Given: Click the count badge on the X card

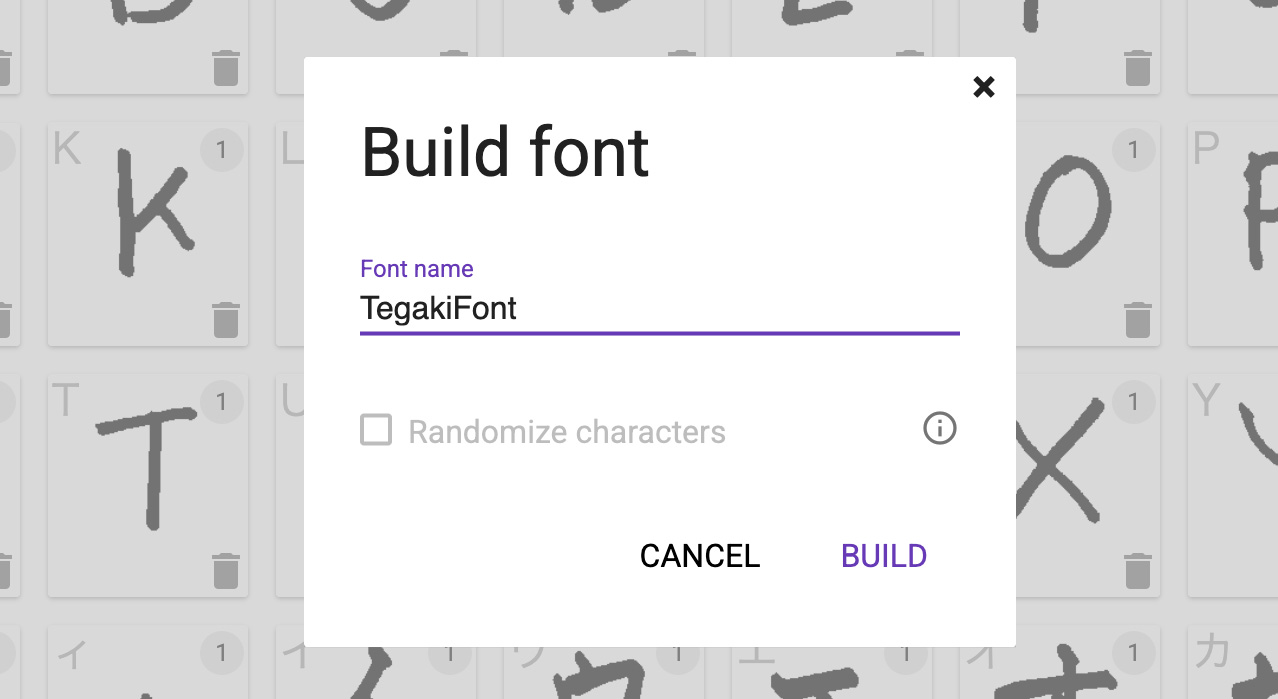Looking at the screenshot, I should (x=1133, y=402).
